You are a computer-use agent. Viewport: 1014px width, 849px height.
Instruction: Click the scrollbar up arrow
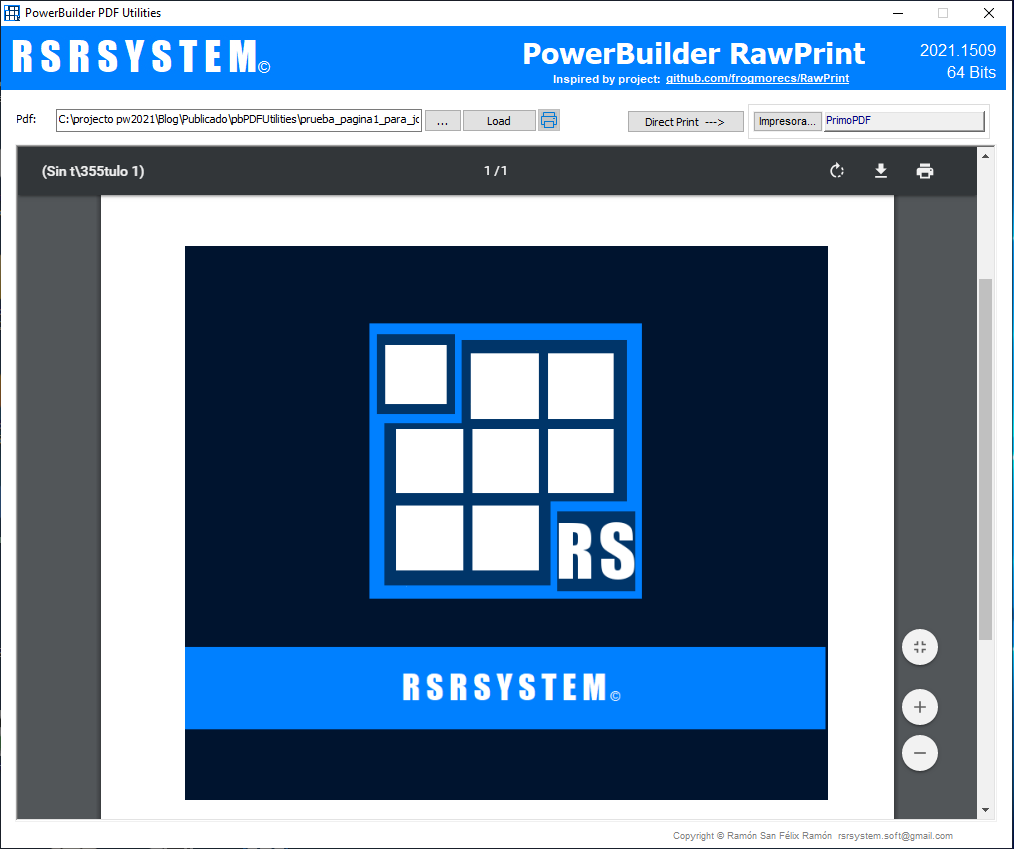[x=985, y=156]
